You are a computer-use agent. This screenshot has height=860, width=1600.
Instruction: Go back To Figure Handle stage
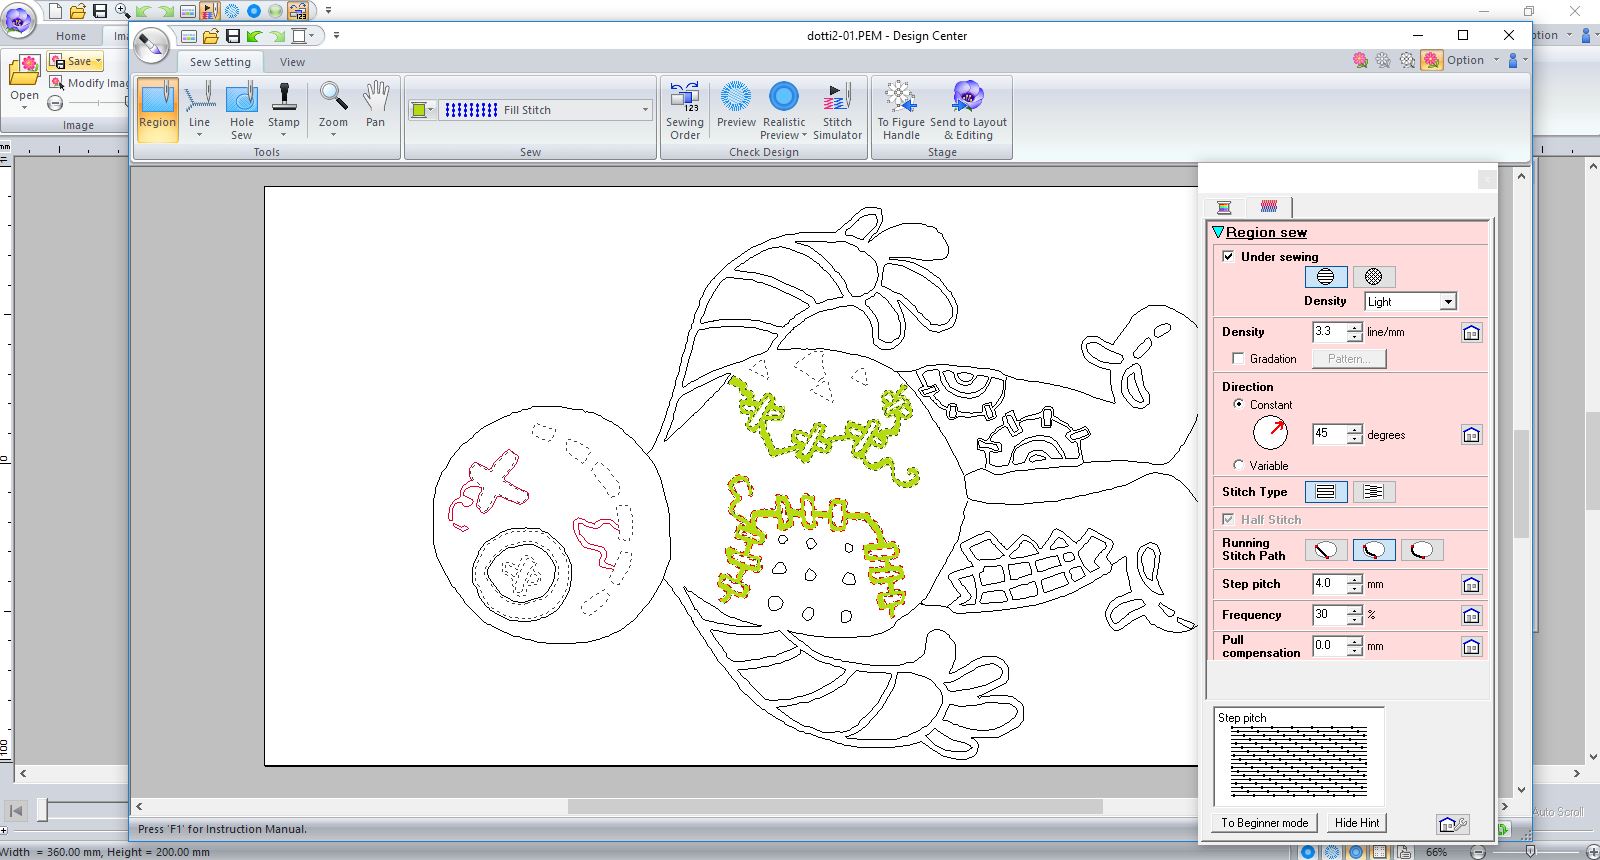901,111
